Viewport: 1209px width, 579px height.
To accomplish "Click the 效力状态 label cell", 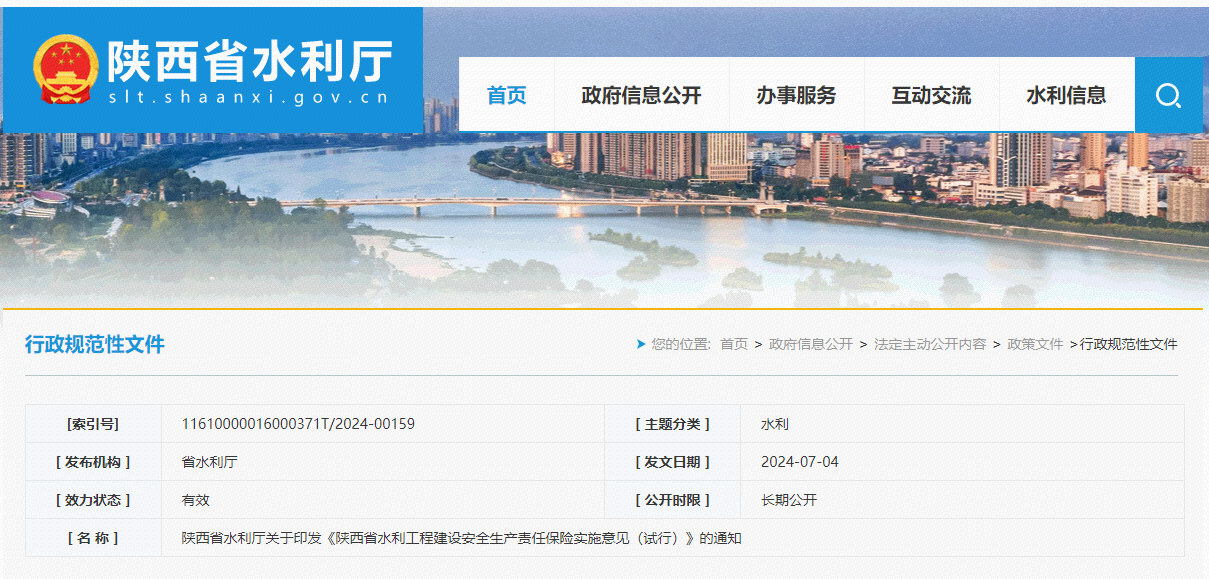I will [x=93, y=500].
